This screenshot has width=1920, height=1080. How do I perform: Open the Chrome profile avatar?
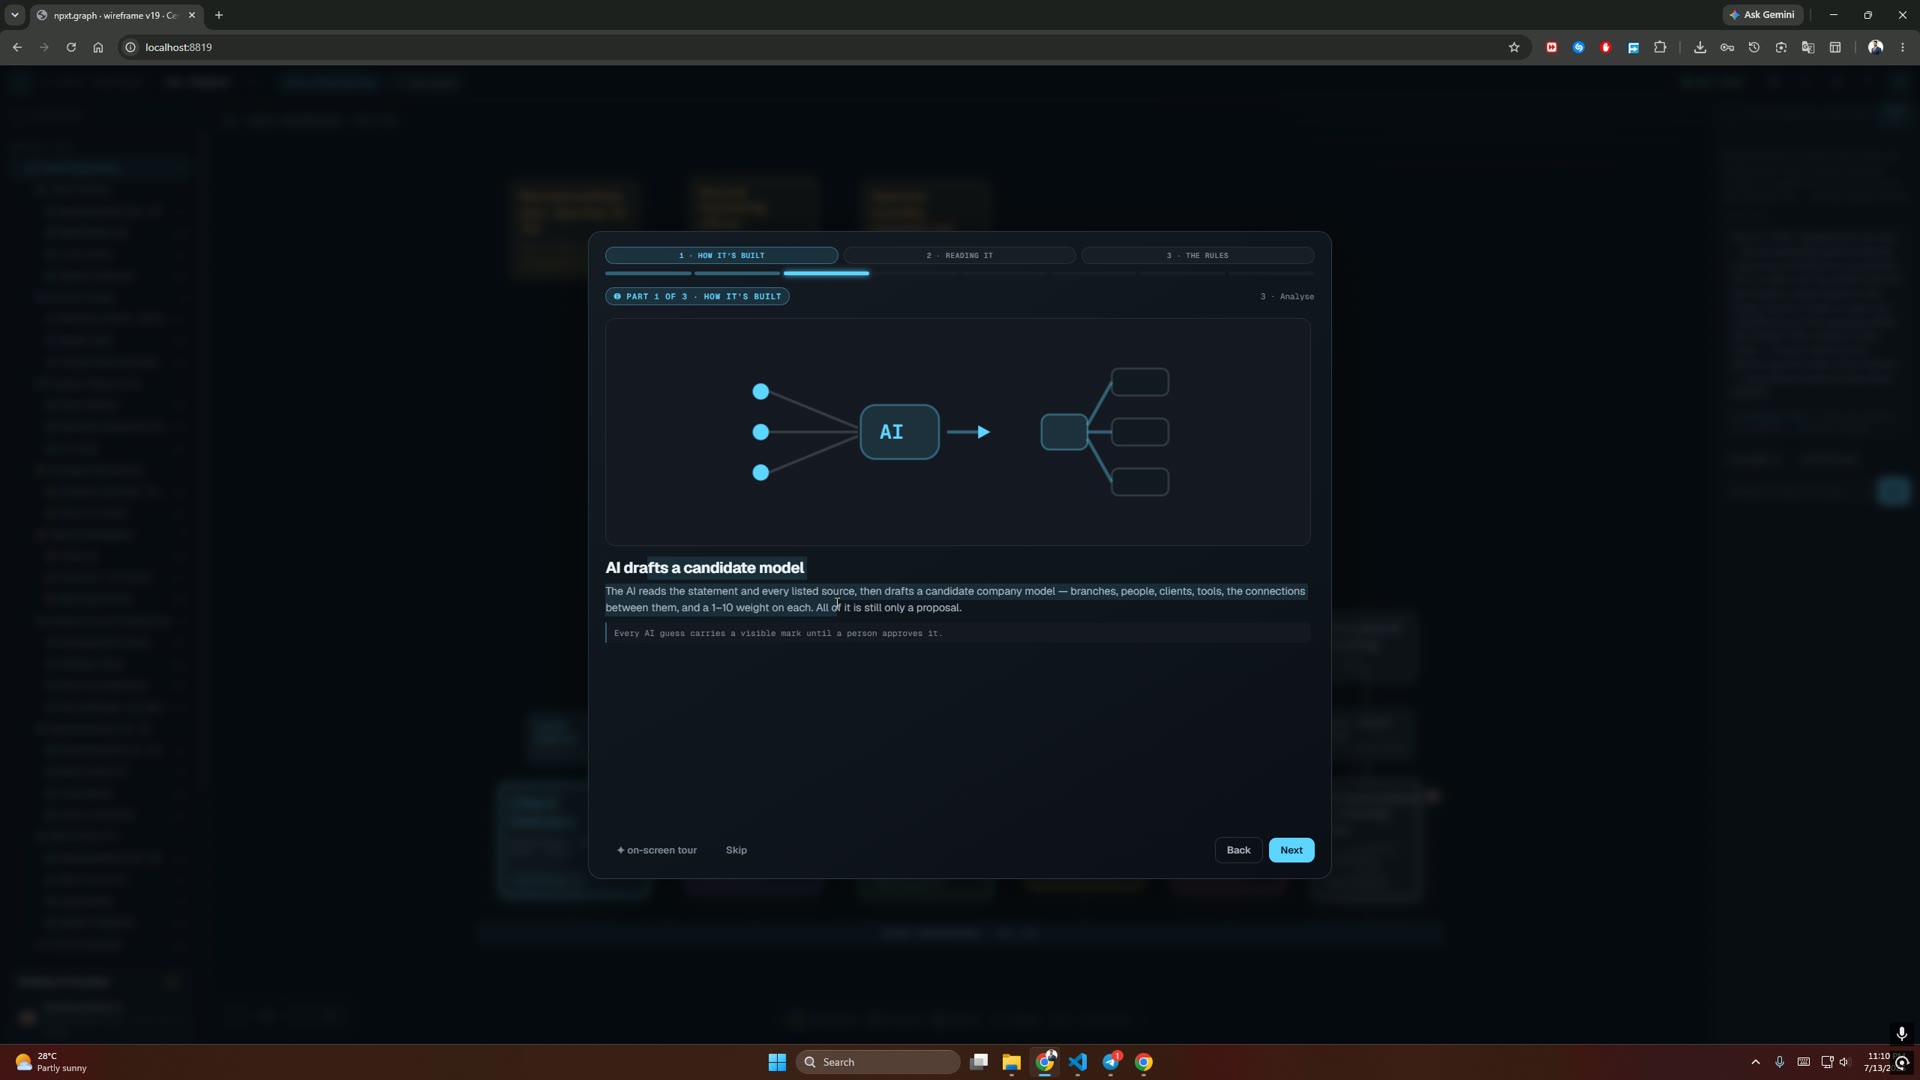point(1875,47)
